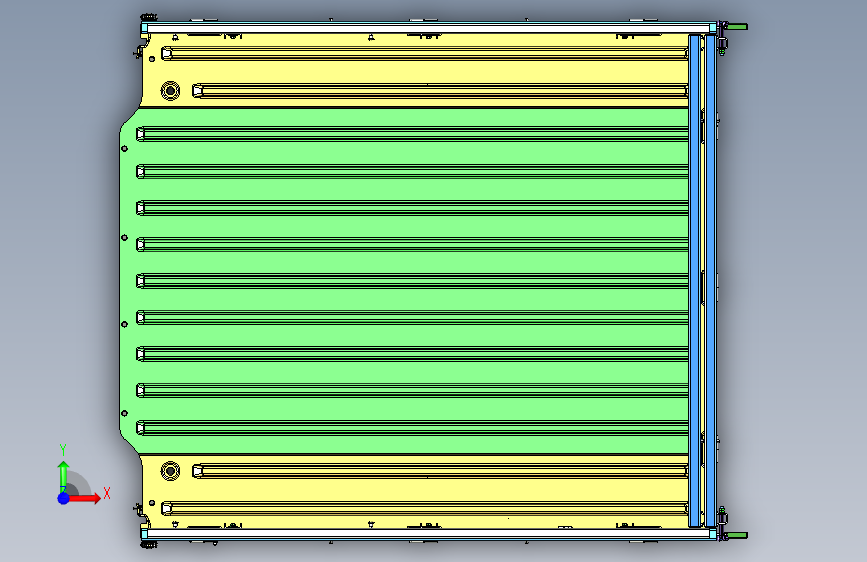
Task: Select the green pin at the top-right corner
Action: (738, 27)
